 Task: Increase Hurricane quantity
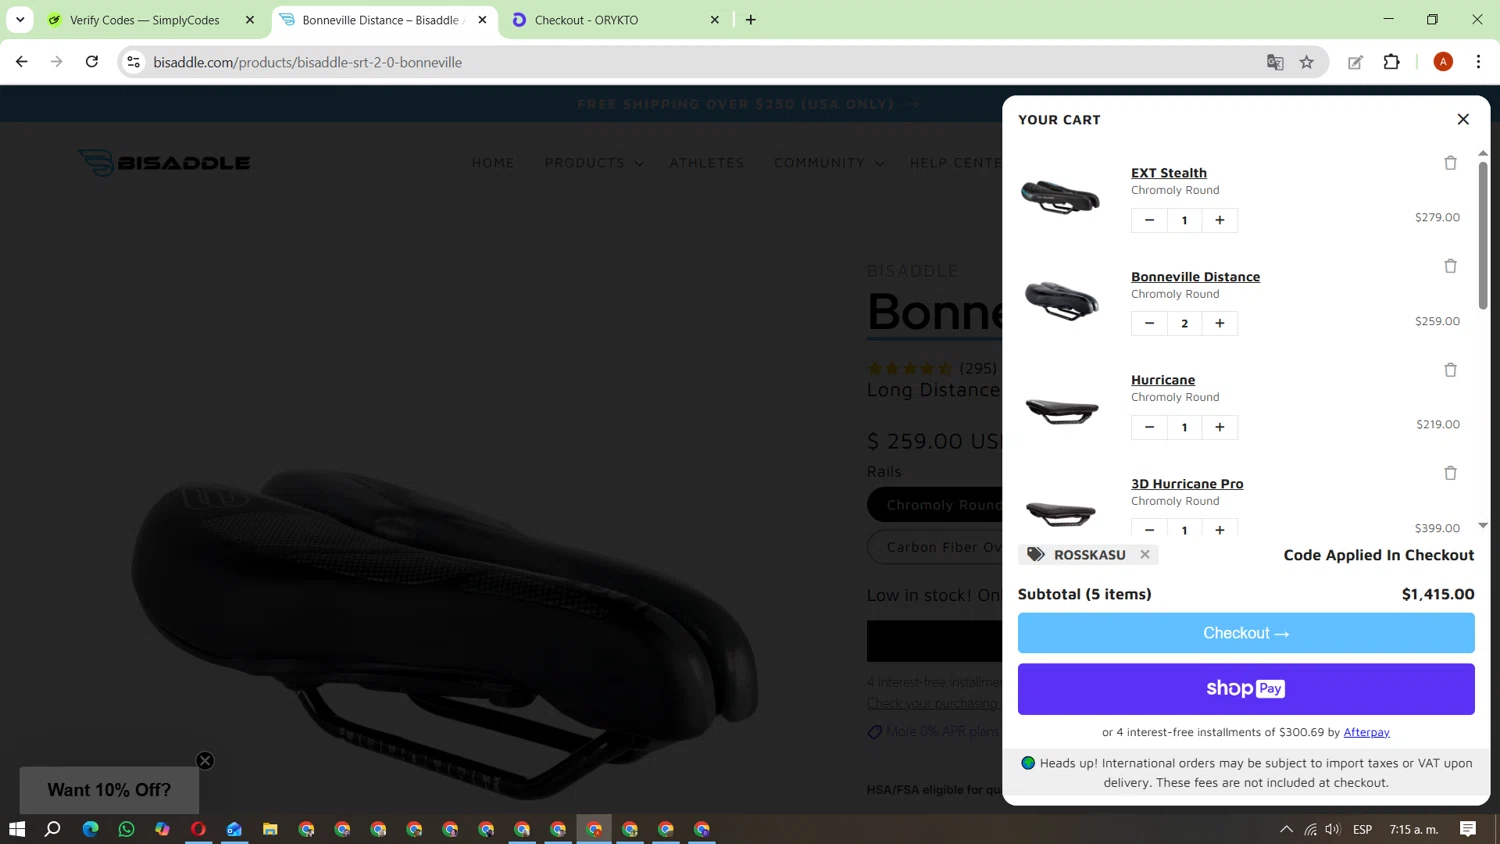point(1220,427)
